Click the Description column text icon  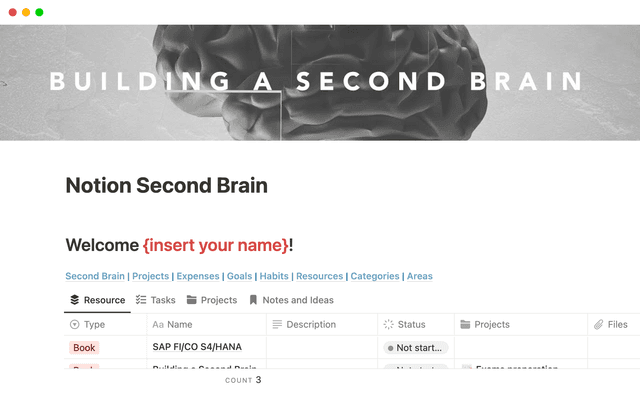coord(277,325)
